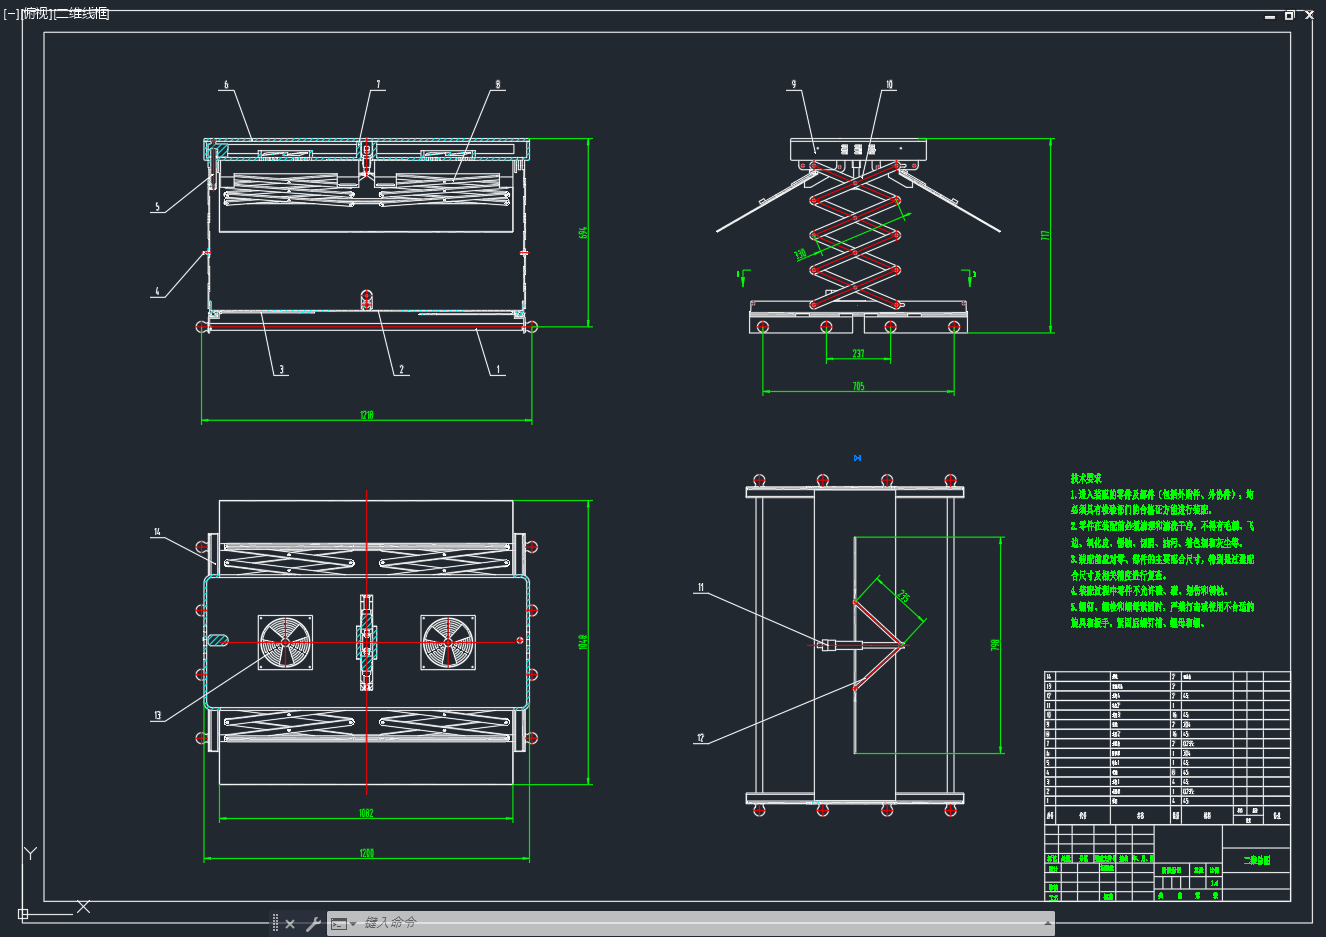Select the 1210 width dimension text
Image resolution: width=1326 pixels, height=937 pixels.
367,415
